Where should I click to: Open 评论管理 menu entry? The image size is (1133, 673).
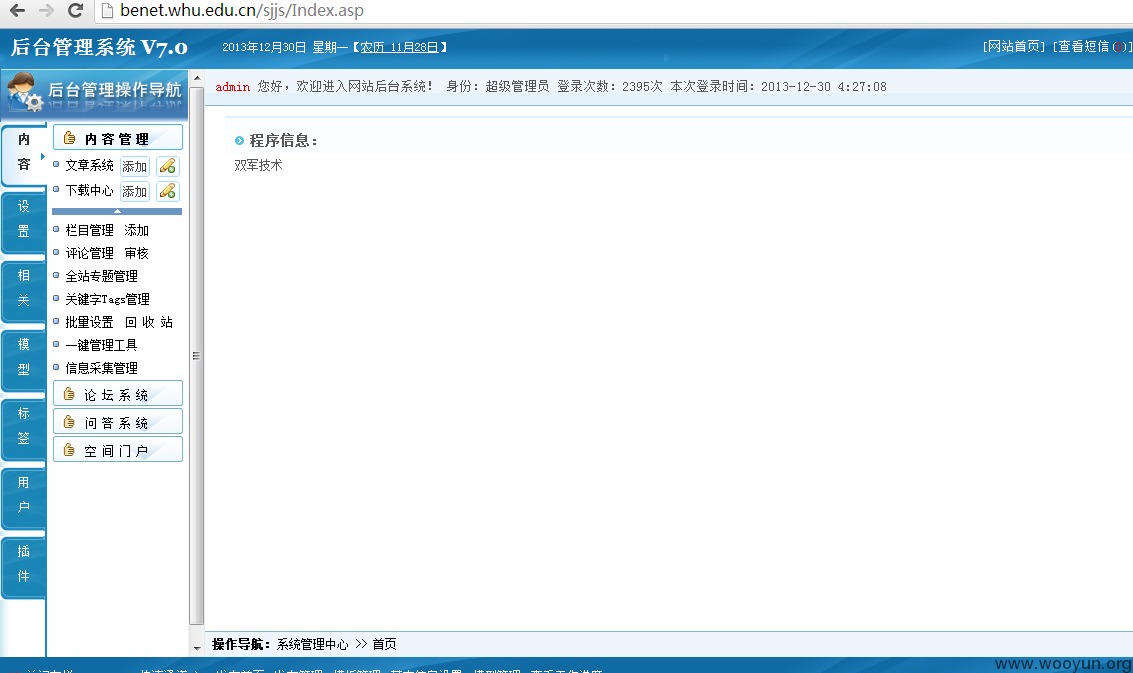89,253
